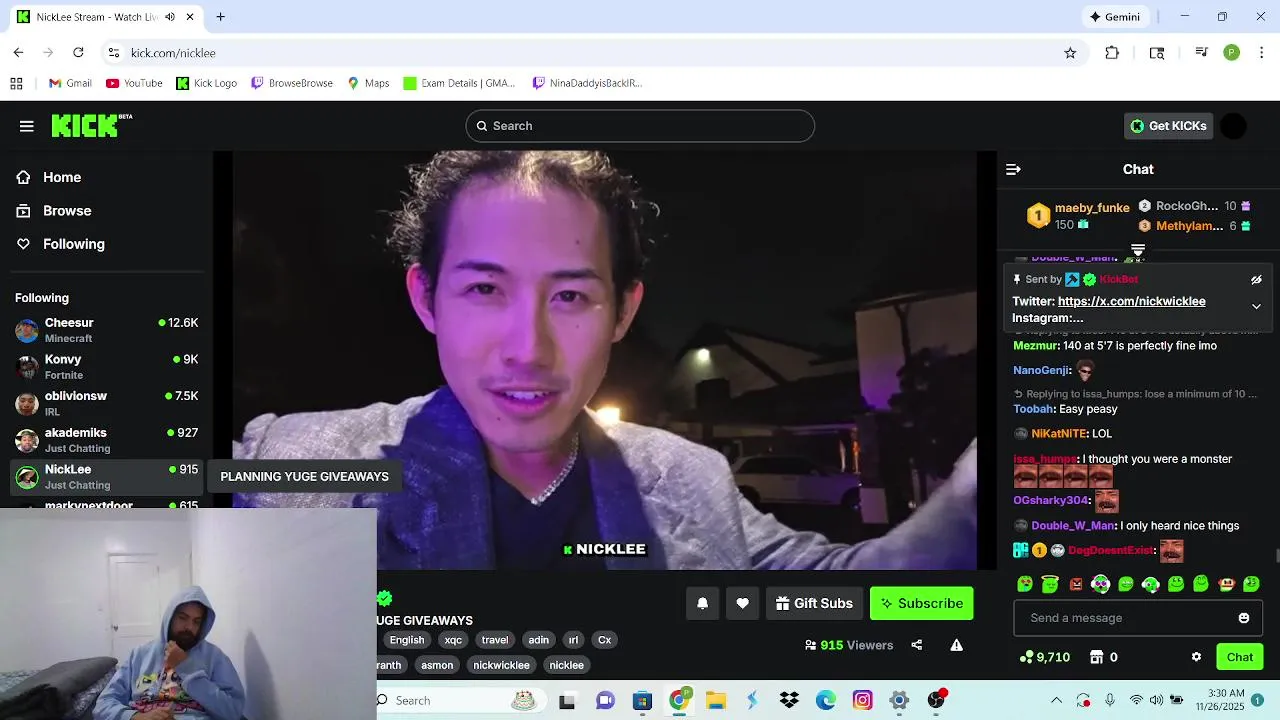Screen dimensions: 1280x720
Task: Open Konvy's Fortnite channel
Action: [x=106, y=367]
